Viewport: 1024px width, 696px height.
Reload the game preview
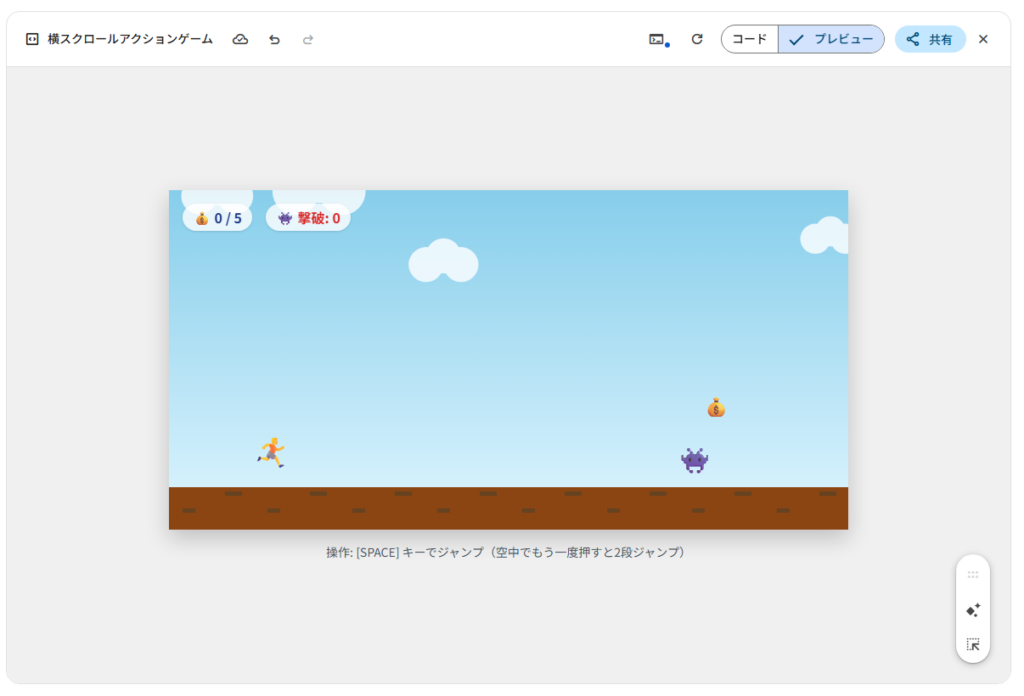coord(697,39)
